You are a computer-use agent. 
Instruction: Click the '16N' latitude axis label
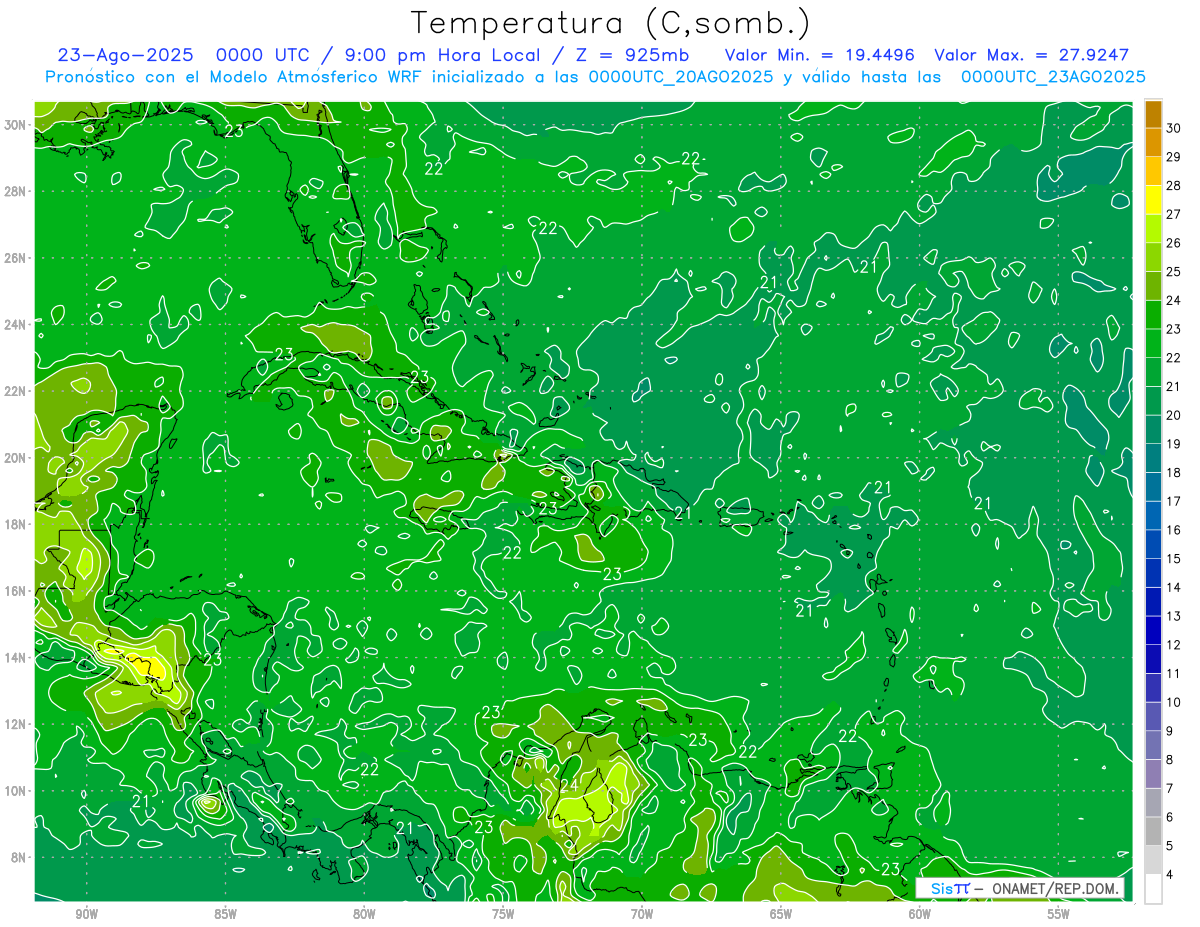tap(15, 591)
